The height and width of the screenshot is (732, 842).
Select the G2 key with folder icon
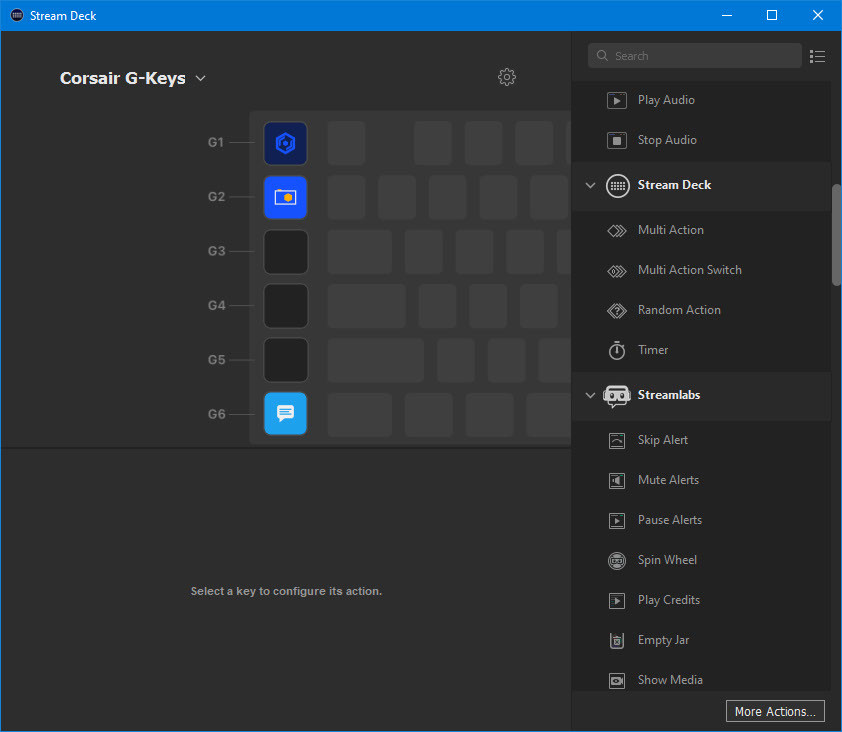pyautogui.click(x=285, y=197)
